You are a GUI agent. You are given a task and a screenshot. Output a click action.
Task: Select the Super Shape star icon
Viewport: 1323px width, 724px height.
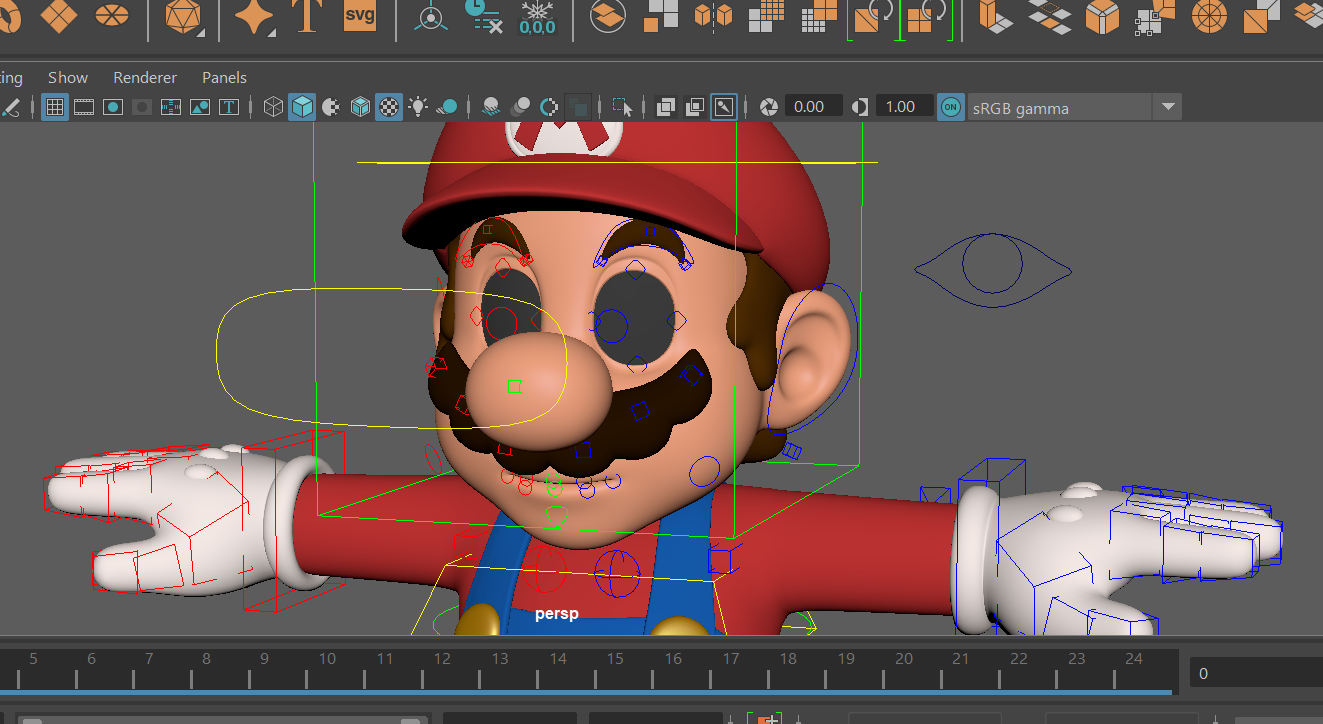click(x=252, y=16)
